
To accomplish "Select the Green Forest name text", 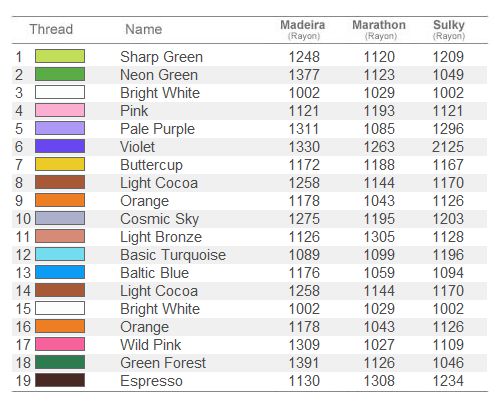I will click(x=163, y=363).
